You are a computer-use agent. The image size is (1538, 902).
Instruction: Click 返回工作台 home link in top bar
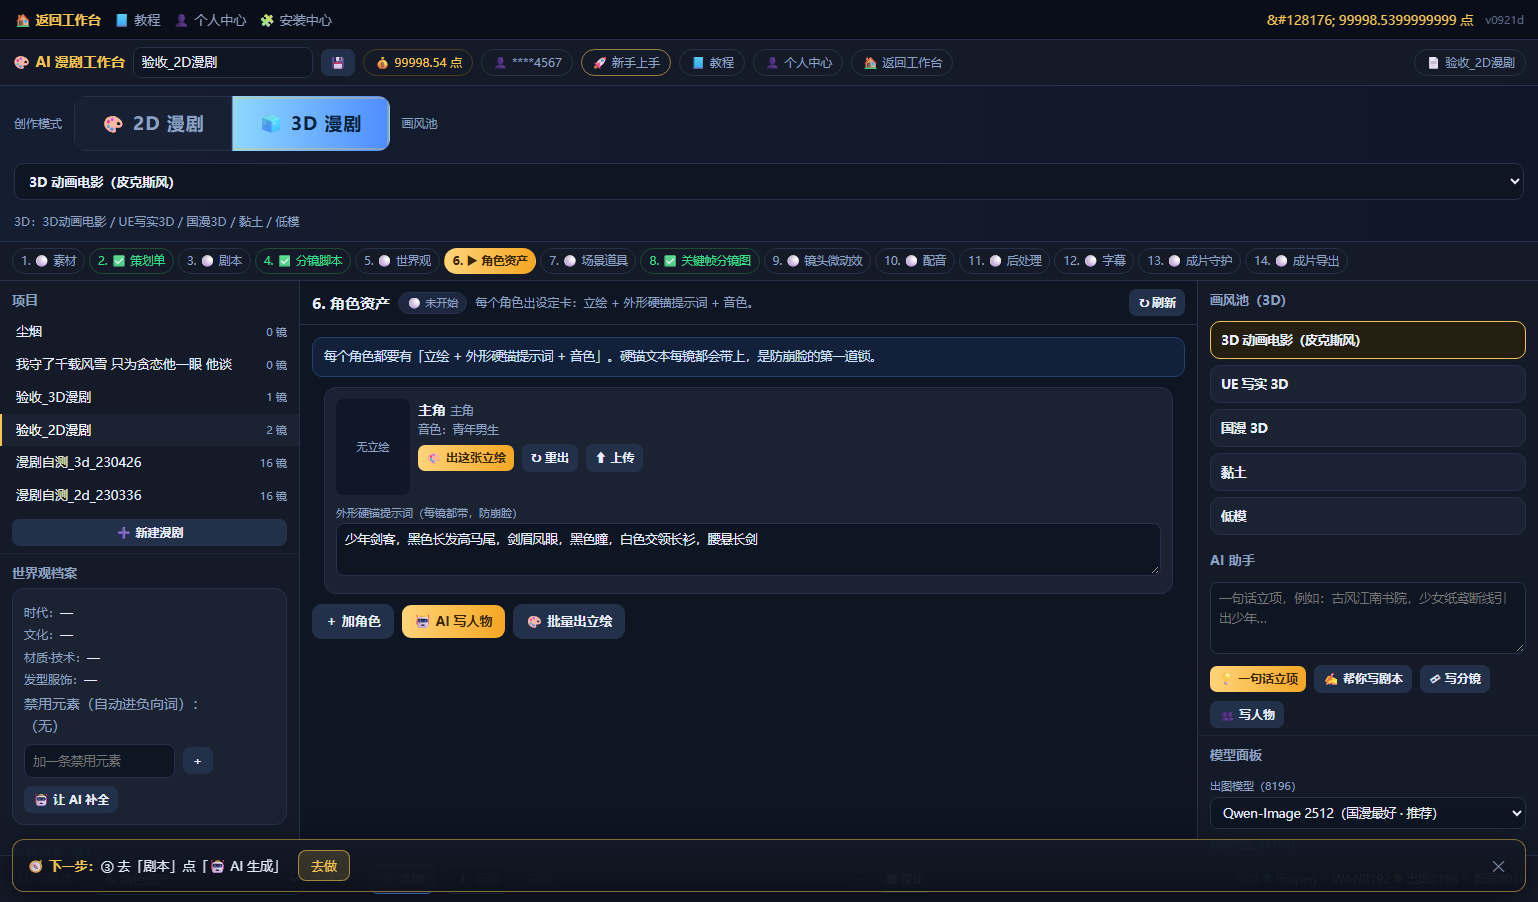click(x=58, y=20)
